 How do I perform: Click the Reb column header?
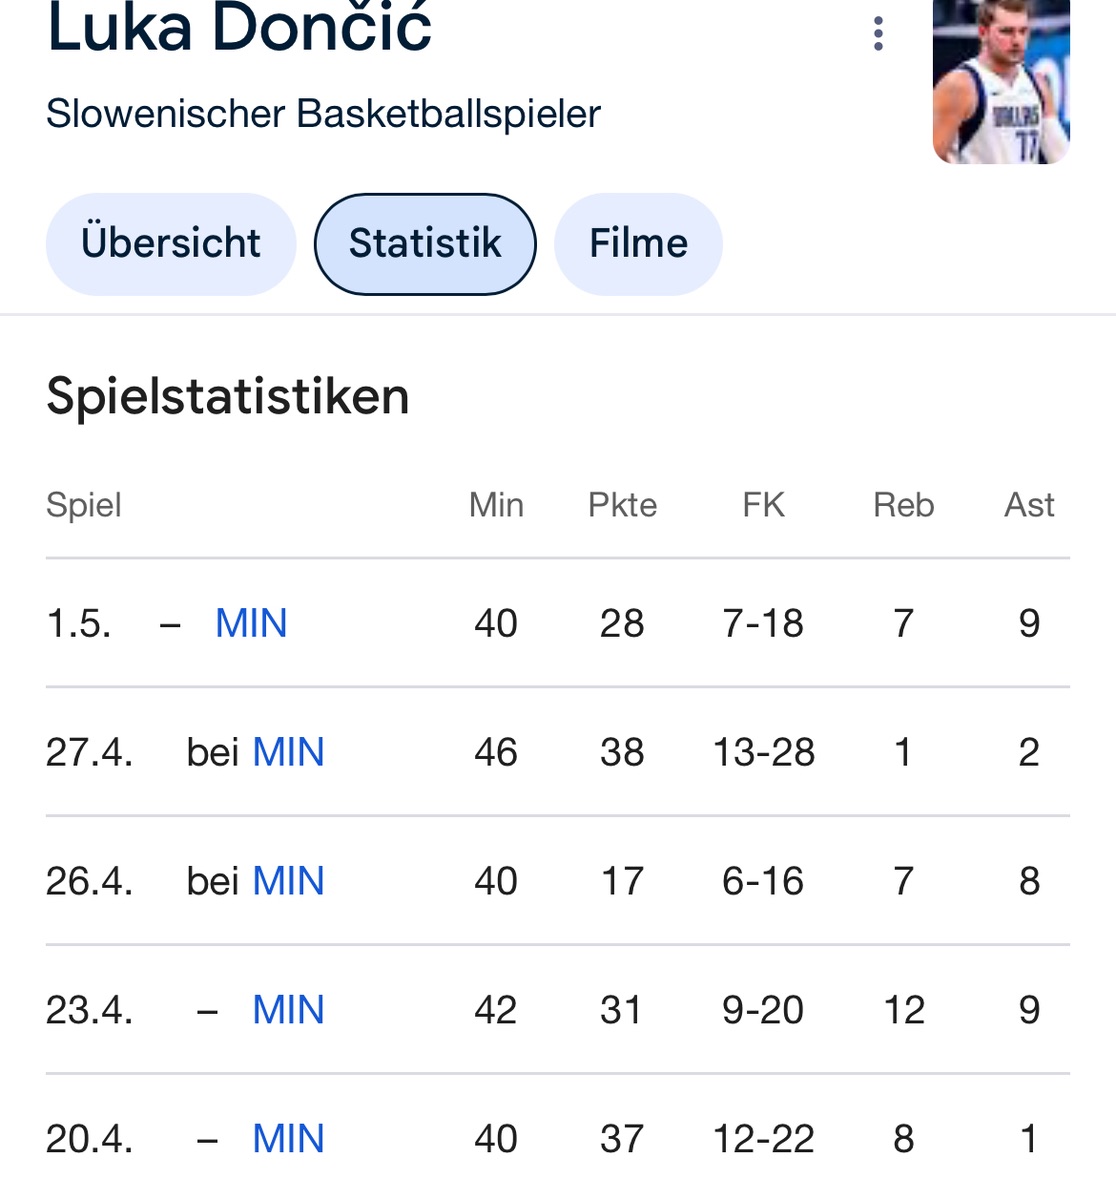click(903, 505)
